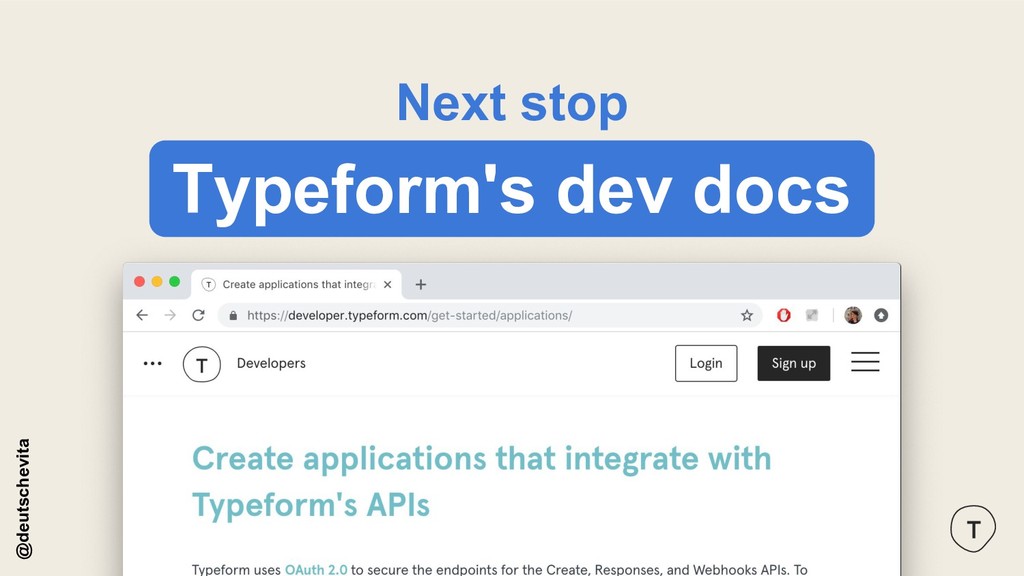Select the 'Create applications that integr' tab

296,284
